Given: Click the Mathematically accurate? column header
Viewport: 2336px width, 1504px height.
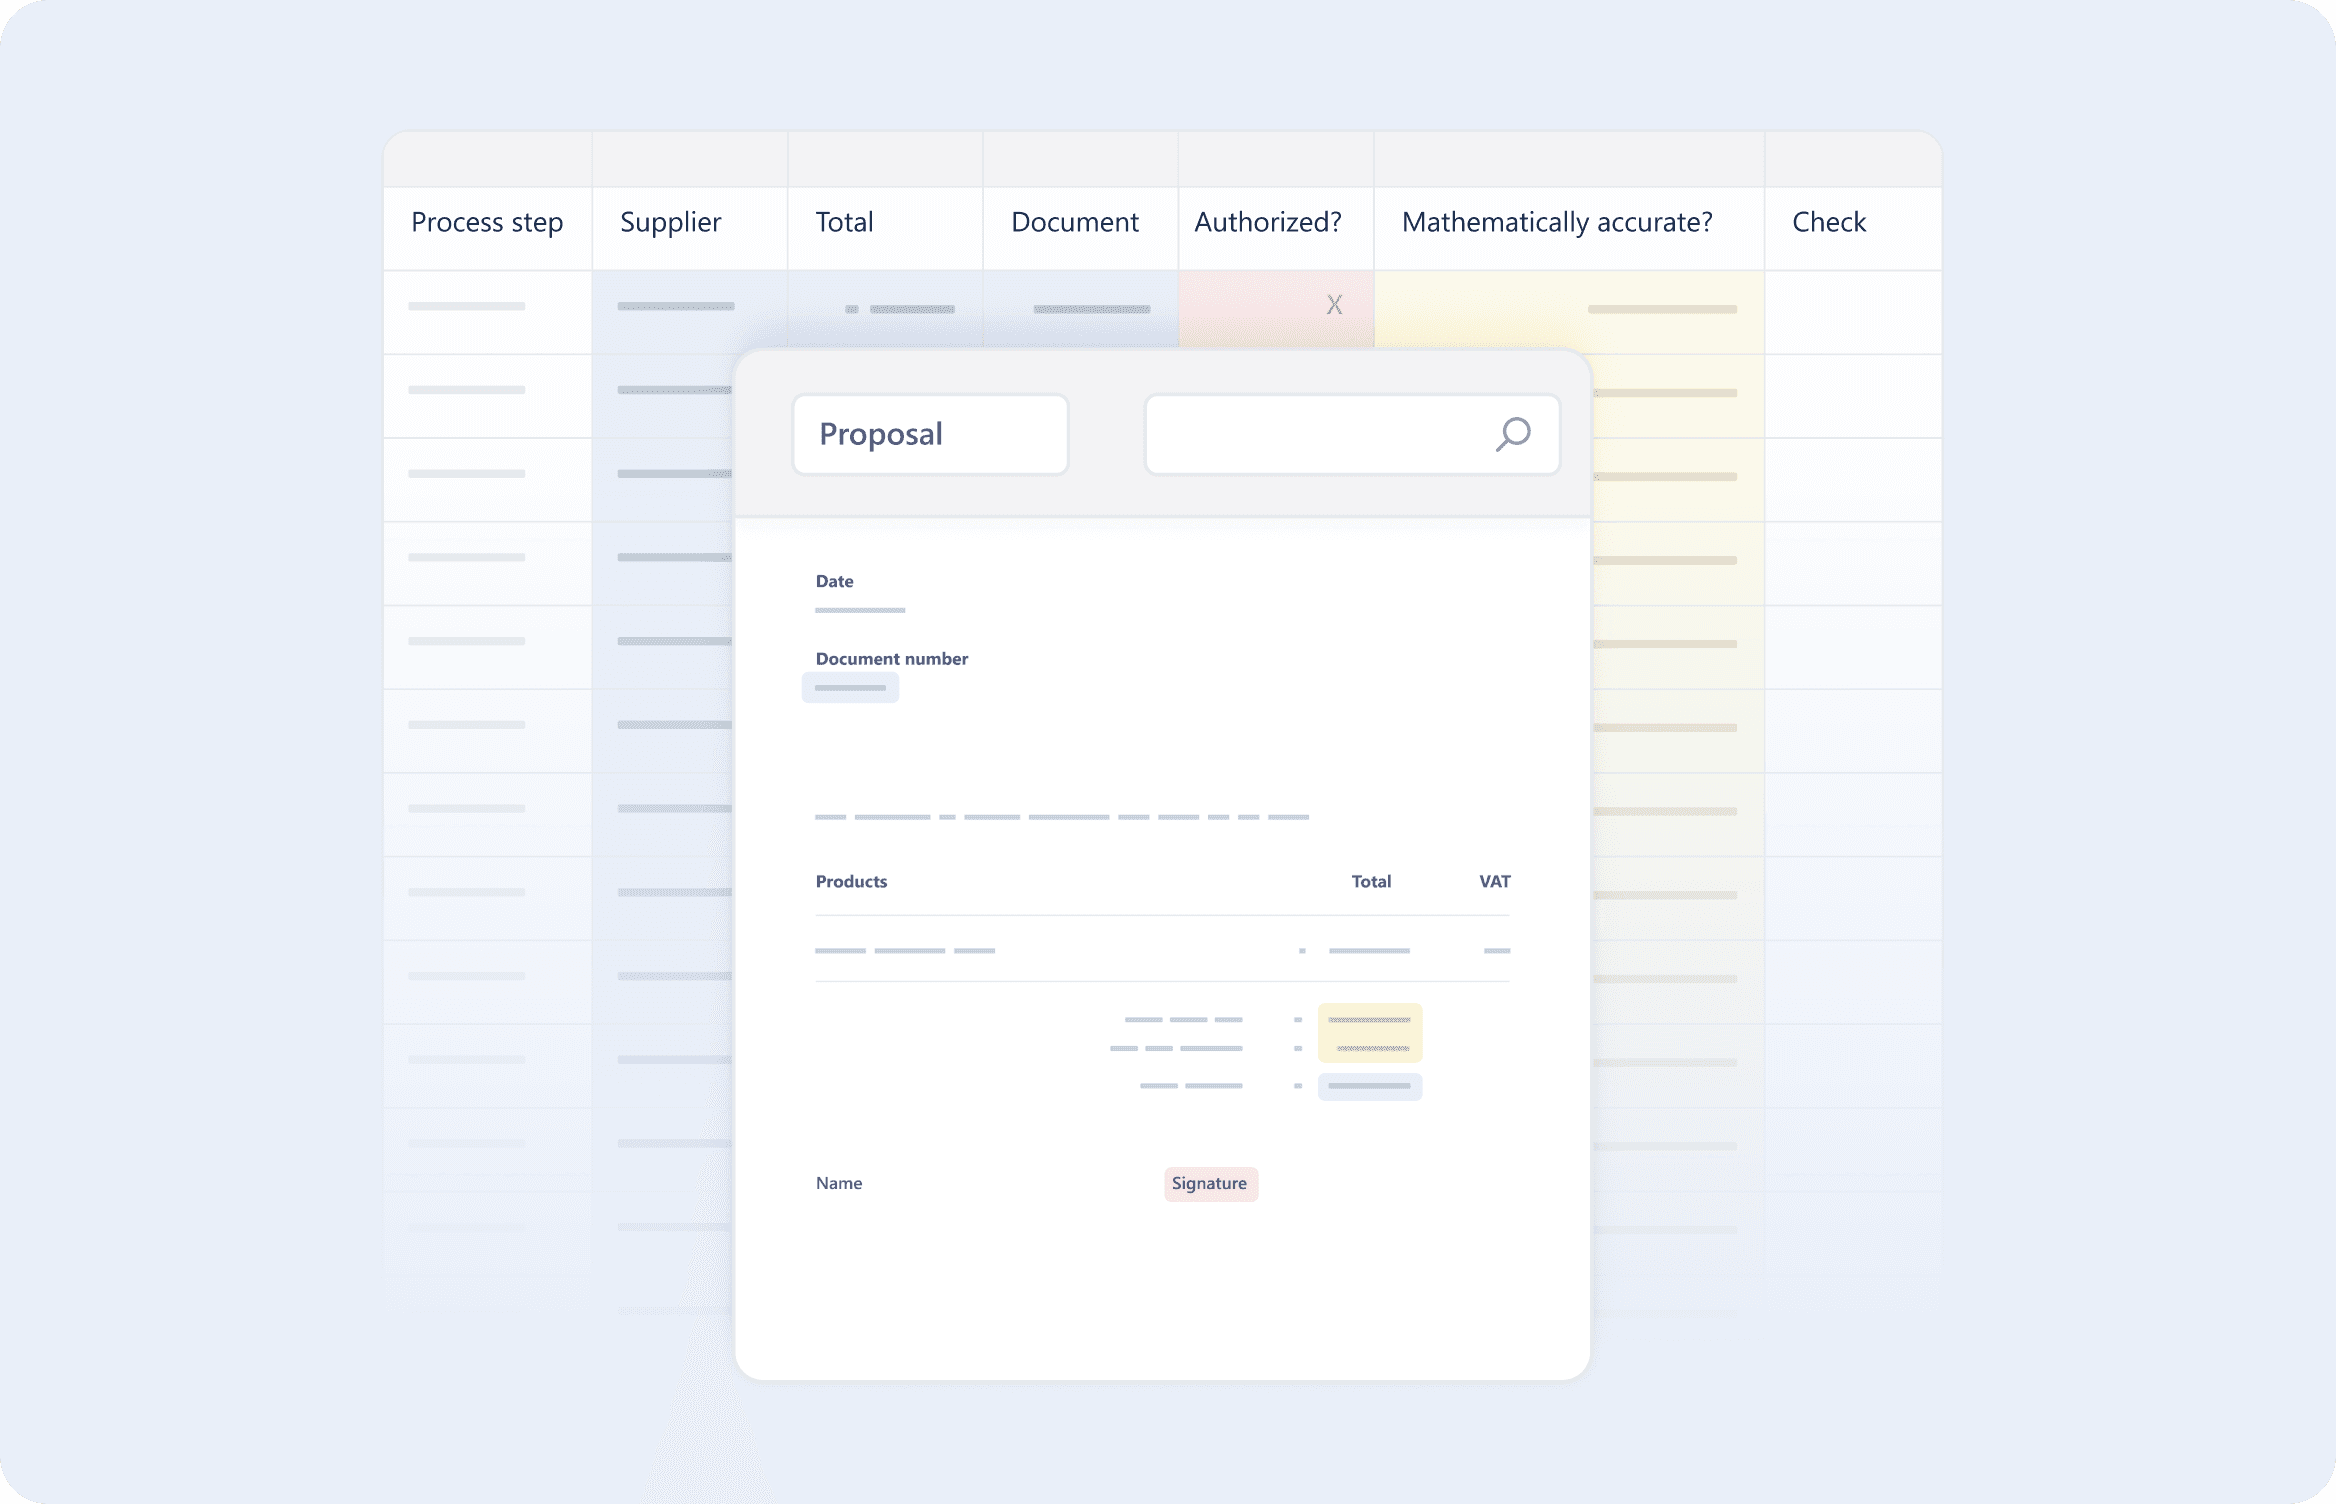Looking at the screenshot, I should [x=1556, y=222].
